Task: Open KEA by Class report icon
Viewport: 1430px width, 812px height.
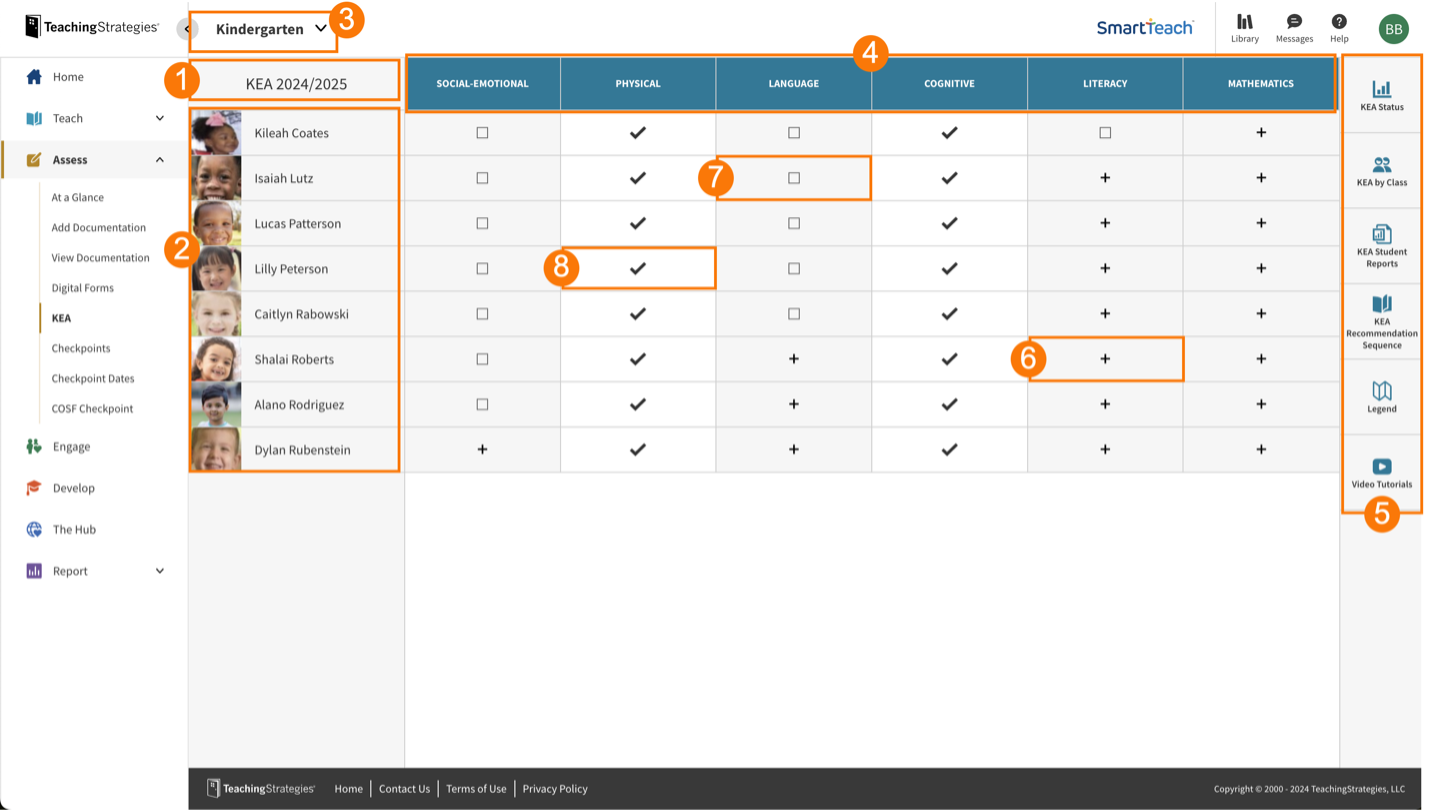Action: pos(1381,166)
